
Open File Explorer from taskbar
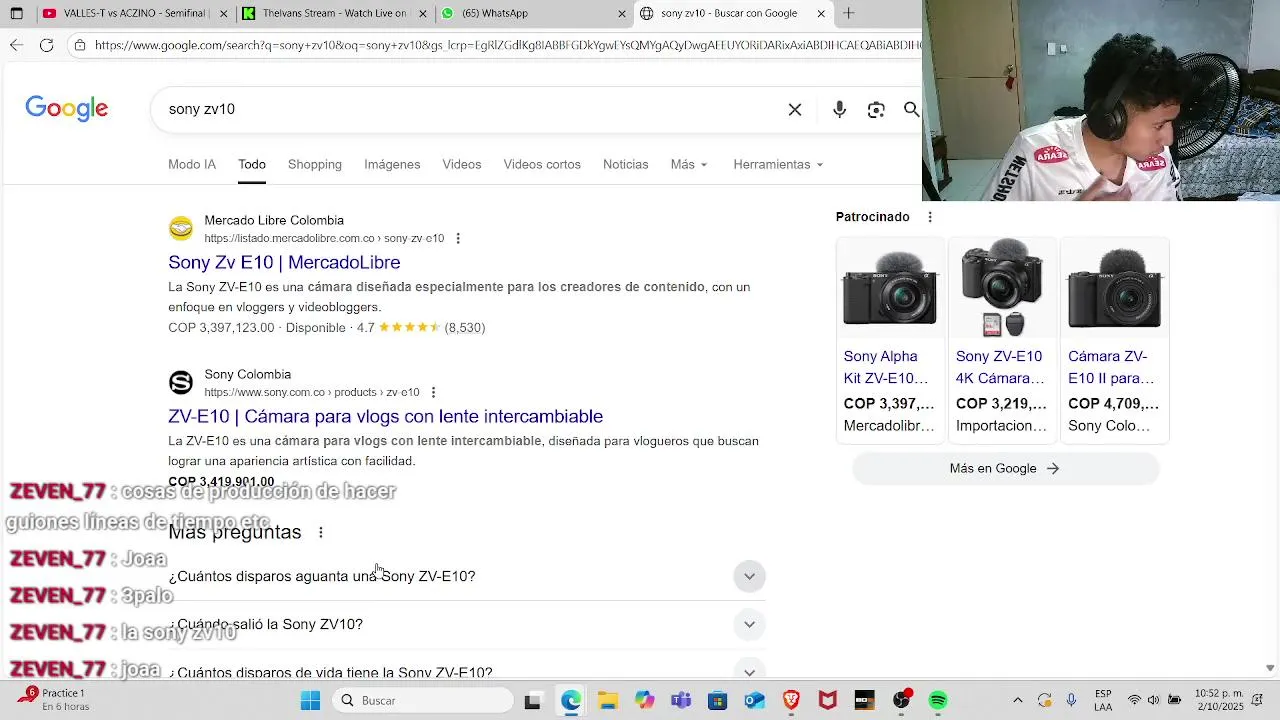608,701
